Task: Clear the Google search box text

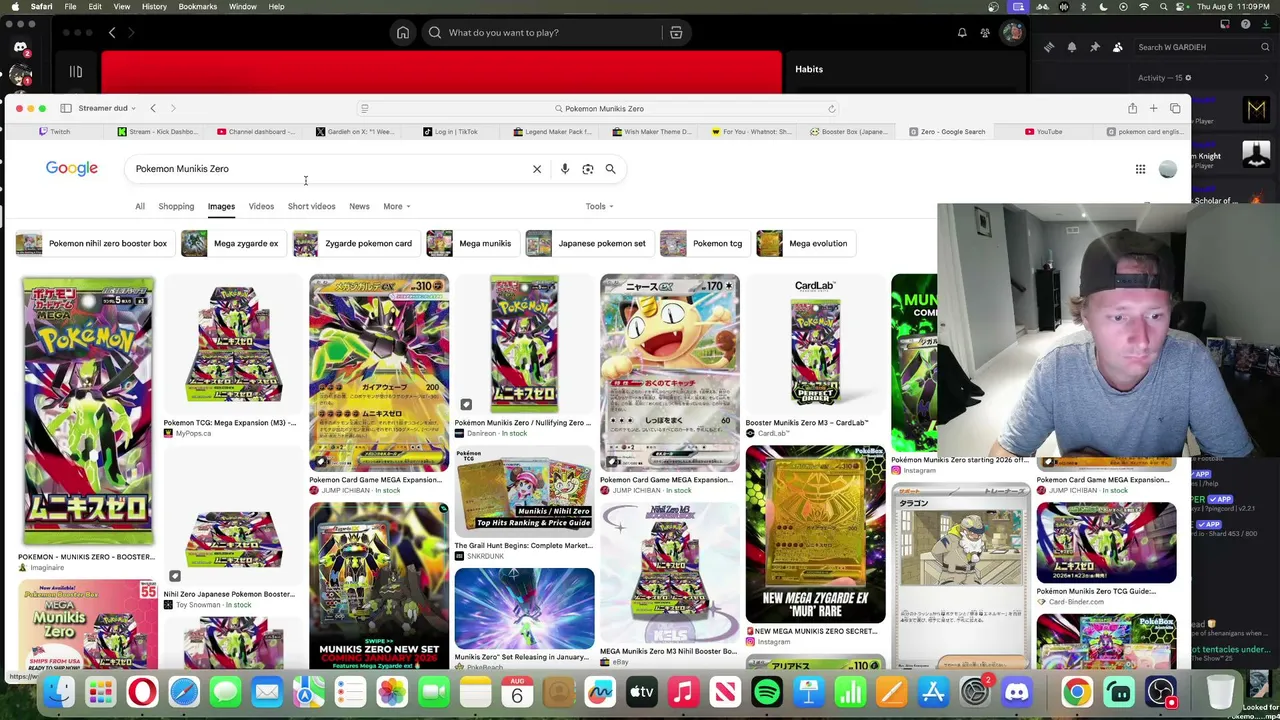Action: 537,169
